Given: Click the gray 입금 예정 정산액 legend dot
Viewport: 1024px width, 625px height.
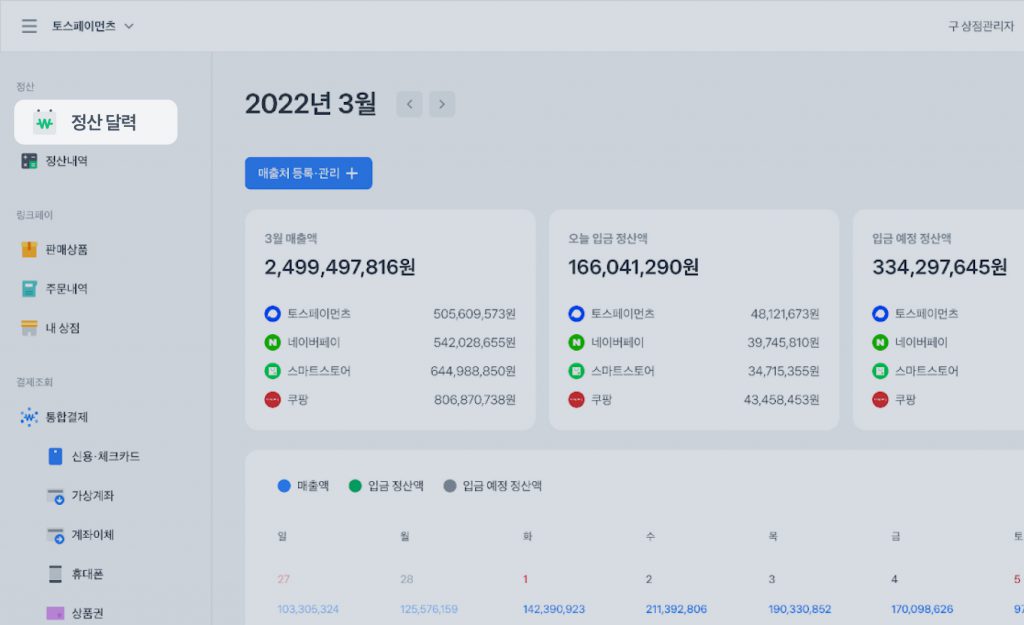Looking at the screenshot, I should [x=450, y=486].
